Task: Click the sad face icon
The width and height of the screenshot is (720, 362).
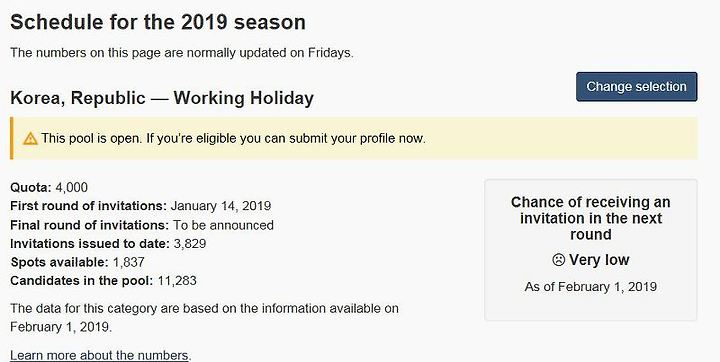Action: (558, 260)
